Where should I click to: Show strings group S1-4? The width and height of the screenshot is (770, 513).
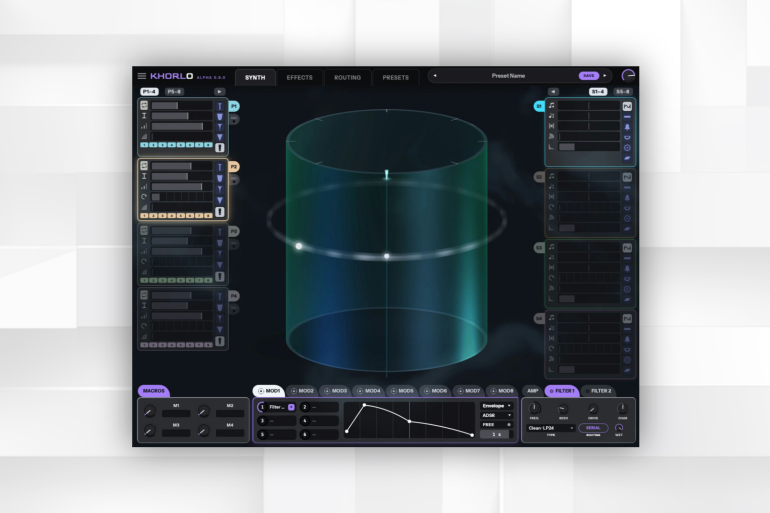click(x=598, y=91)
